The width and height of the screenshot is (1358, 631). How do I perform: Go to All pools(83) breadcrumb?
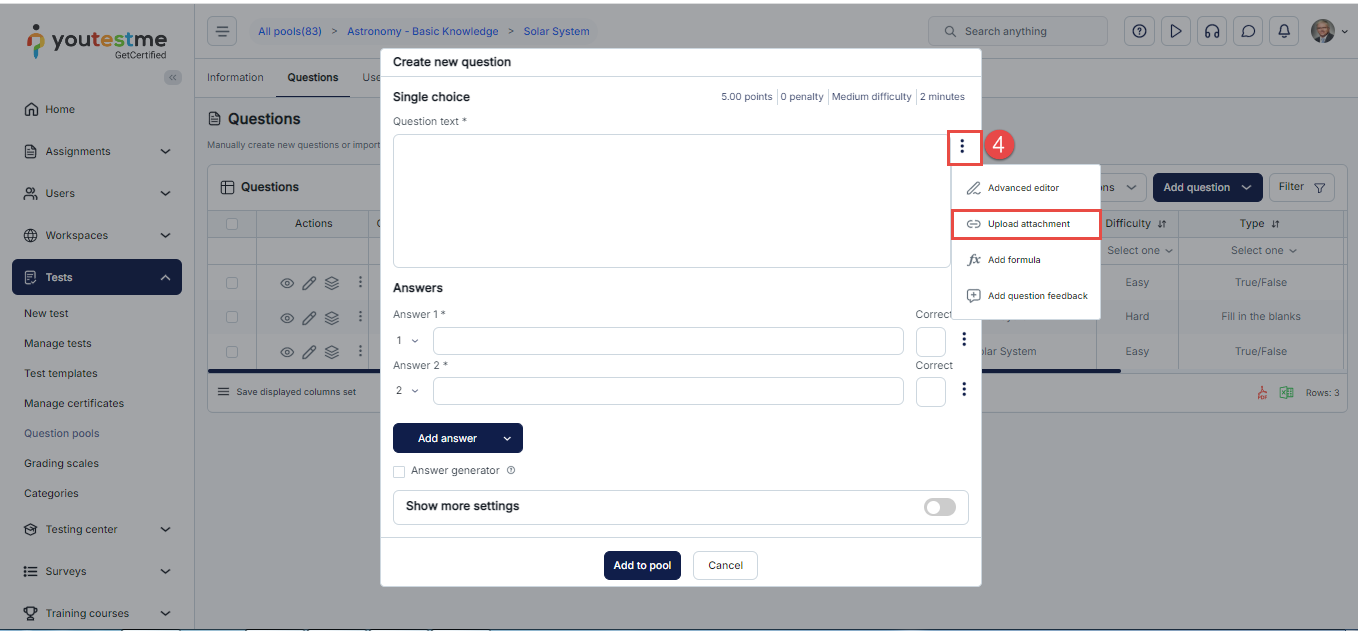tap(290, 31)
